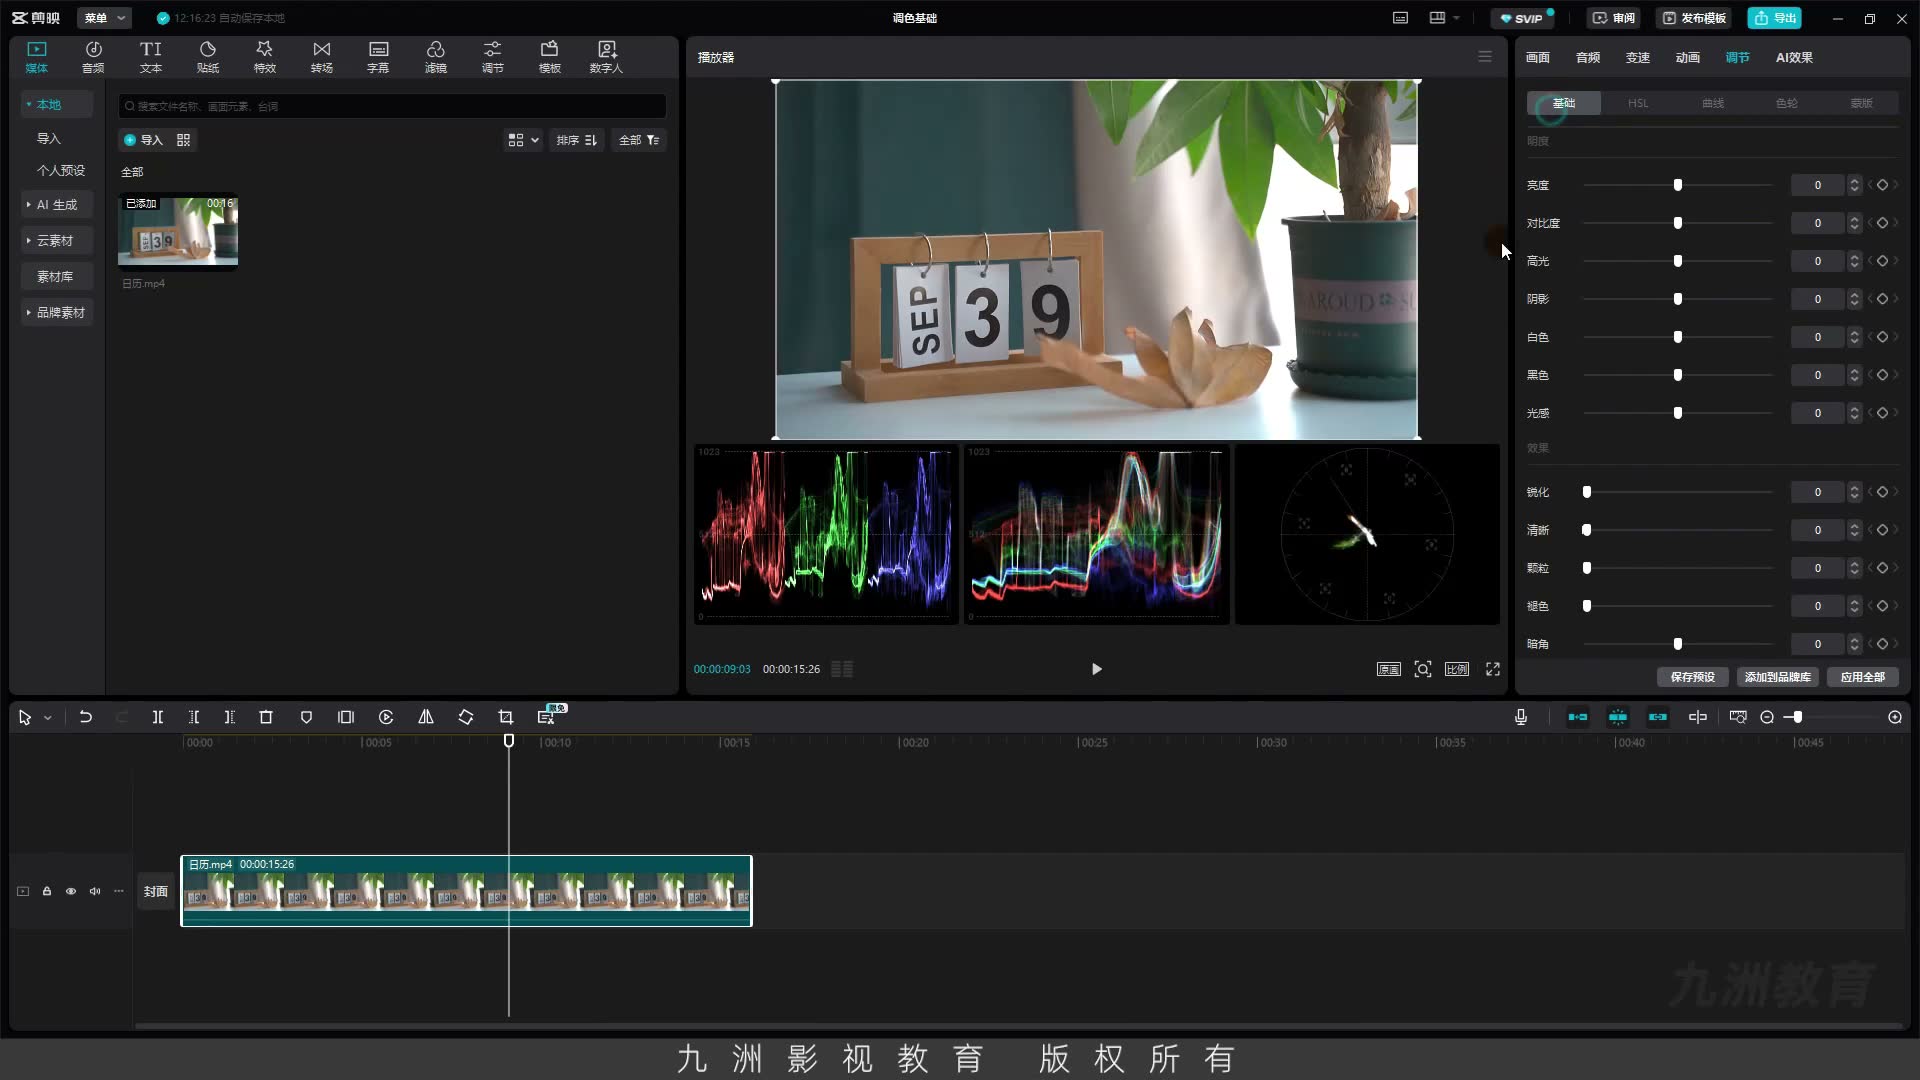Screen dimensions: 1920x1080
Task: Open the 菜单 dropdown menu
Action: point(104,18)
